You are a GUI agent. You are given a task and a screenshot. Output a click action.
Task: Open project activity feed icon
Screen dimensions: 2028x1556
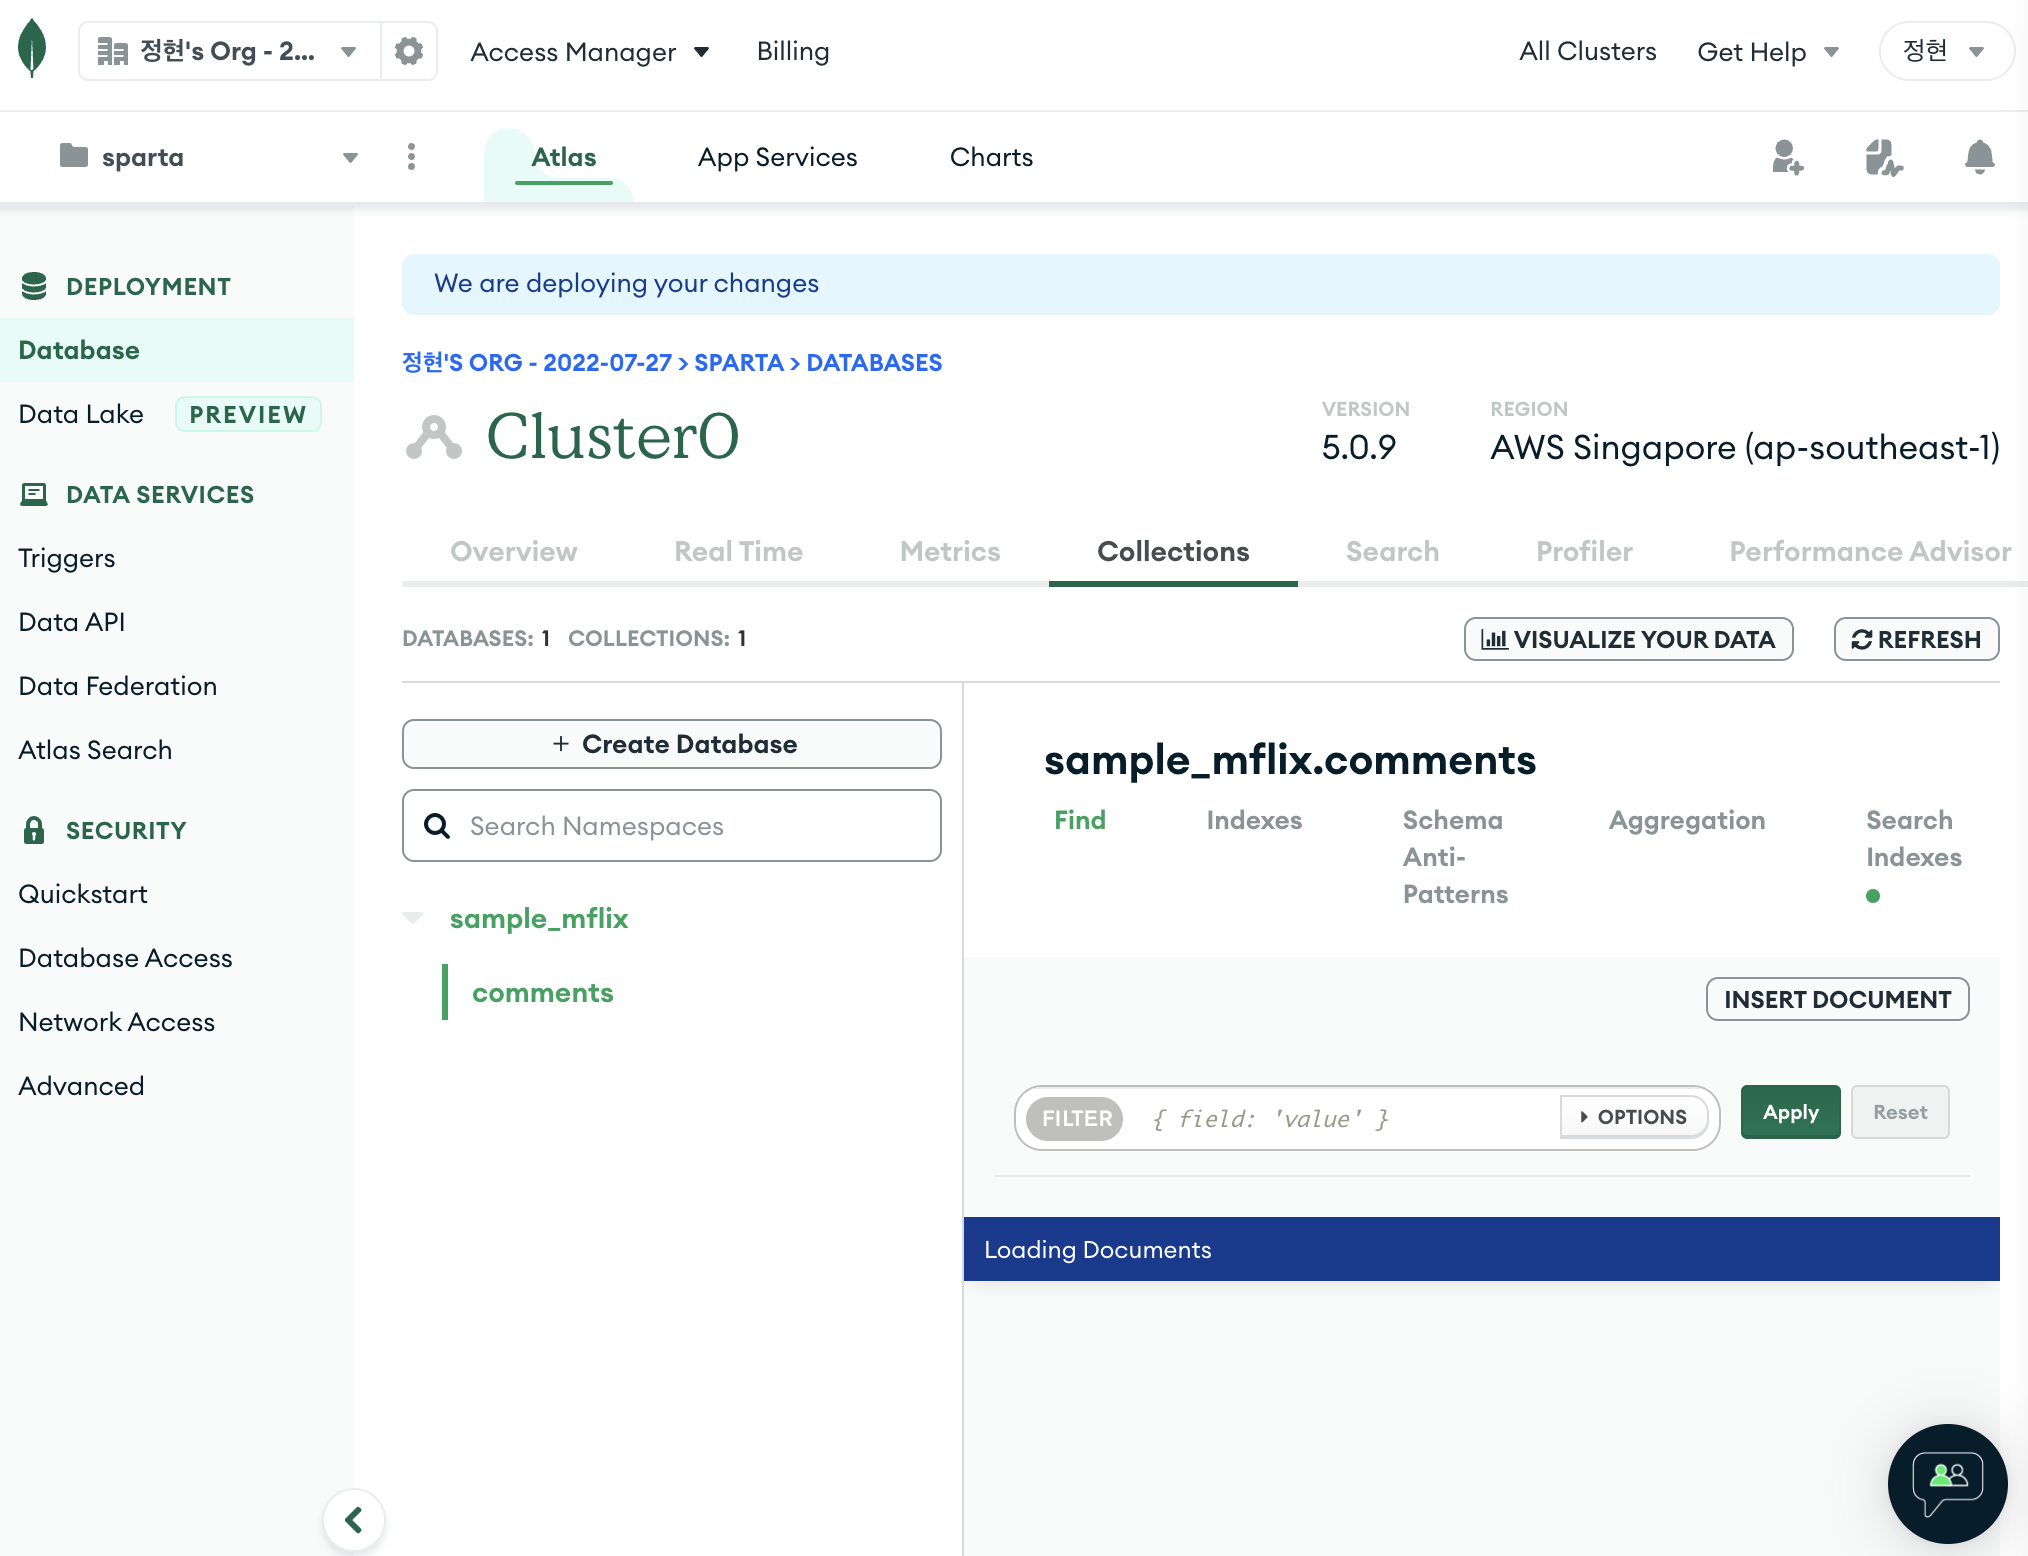(1883, 157)
